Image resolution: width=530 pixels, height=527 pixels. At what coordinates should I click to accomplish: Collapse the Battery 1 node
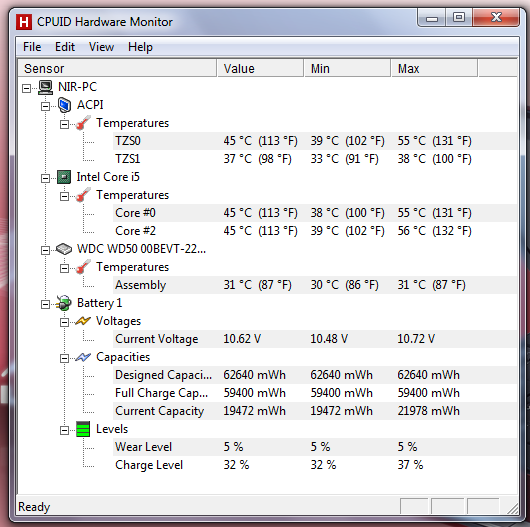[x=45, y=305]
